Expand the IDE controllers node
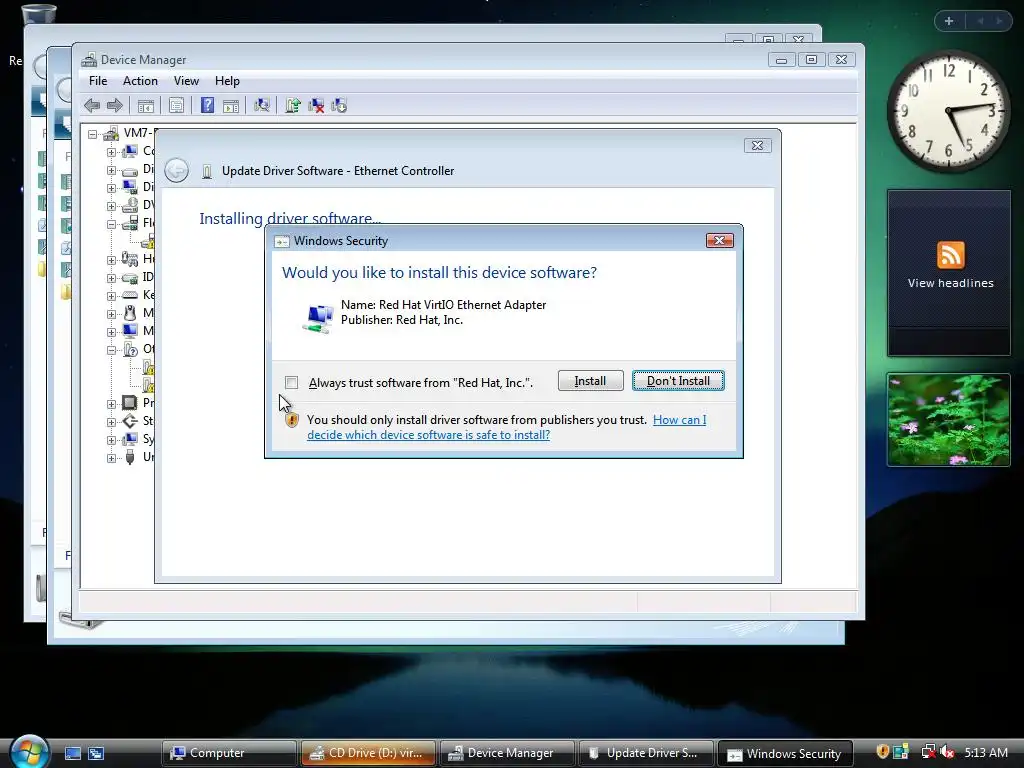 click(x=111, y=278)
